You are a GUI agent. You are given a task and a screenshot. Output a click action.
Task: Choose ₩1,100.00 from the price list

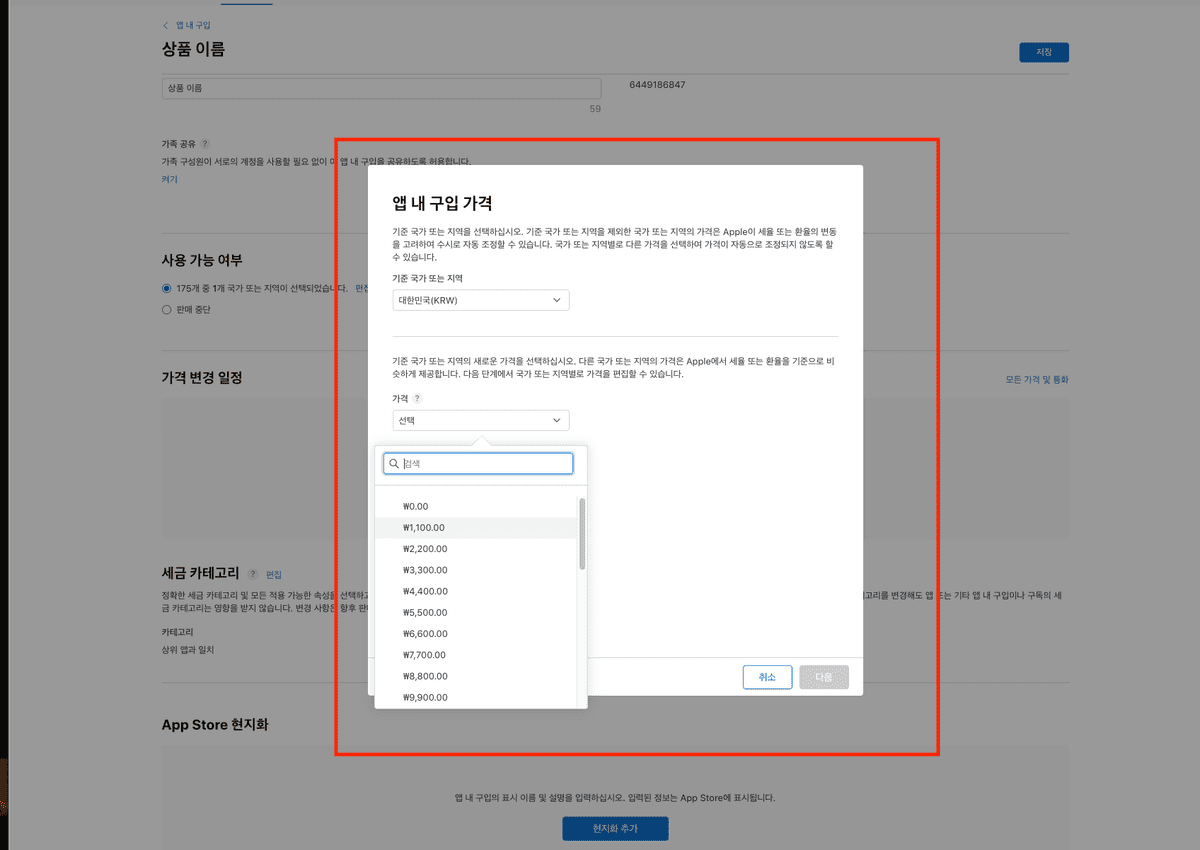424,528
